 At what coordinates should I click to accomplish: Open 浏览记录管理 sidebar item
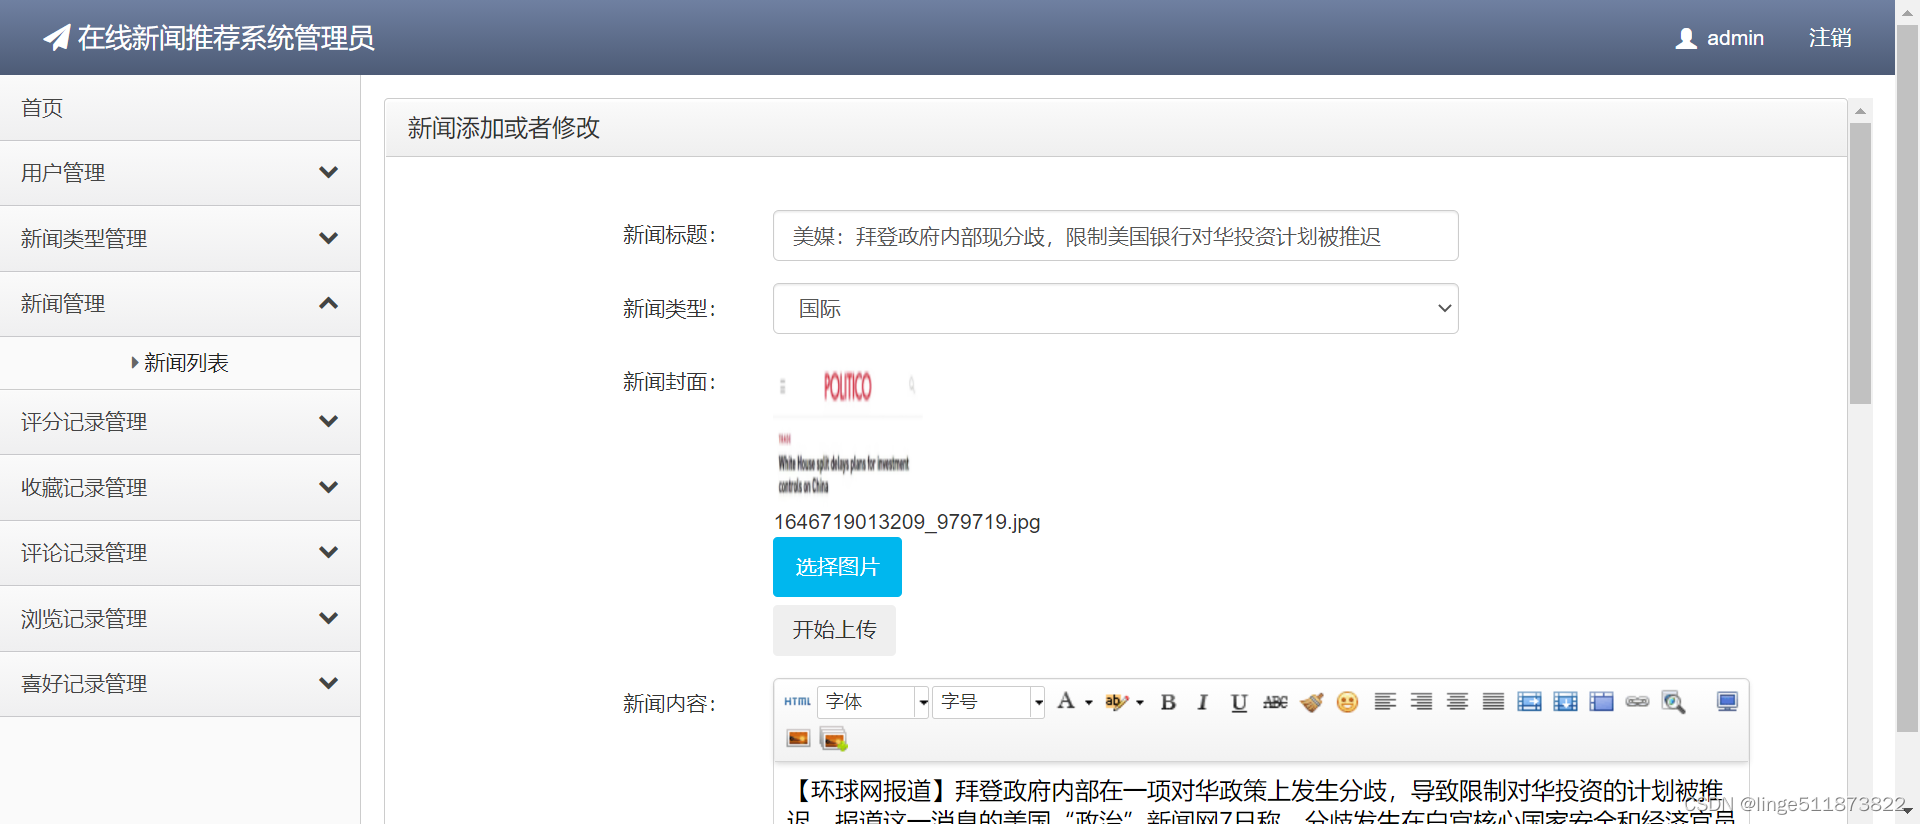[180, 619]
